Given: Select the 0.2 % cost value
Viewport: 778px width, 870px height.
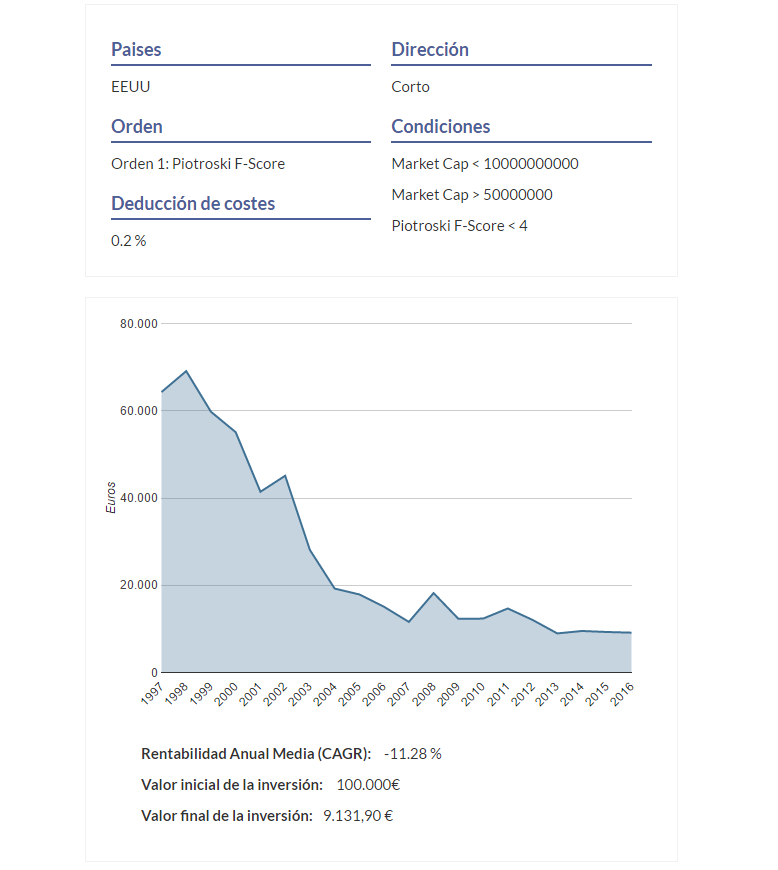Looking at the screenshot, I should (128, 241).
